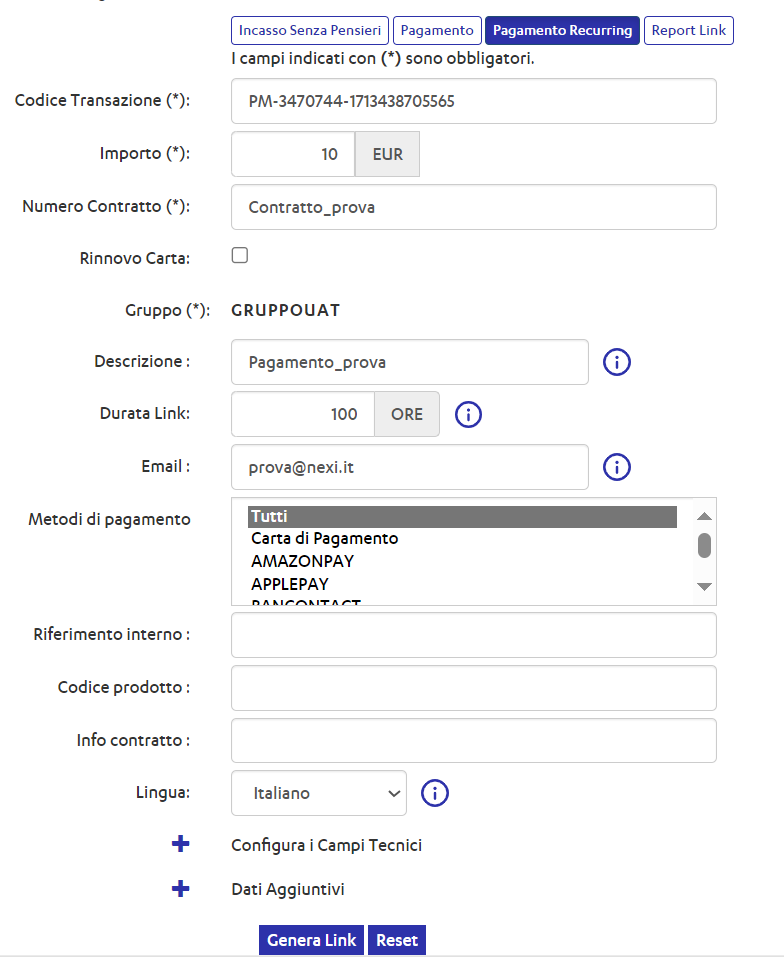Click the EUR currency addon
The height and width of the screenshot is (957, 784).
click(x=387, y=154)
